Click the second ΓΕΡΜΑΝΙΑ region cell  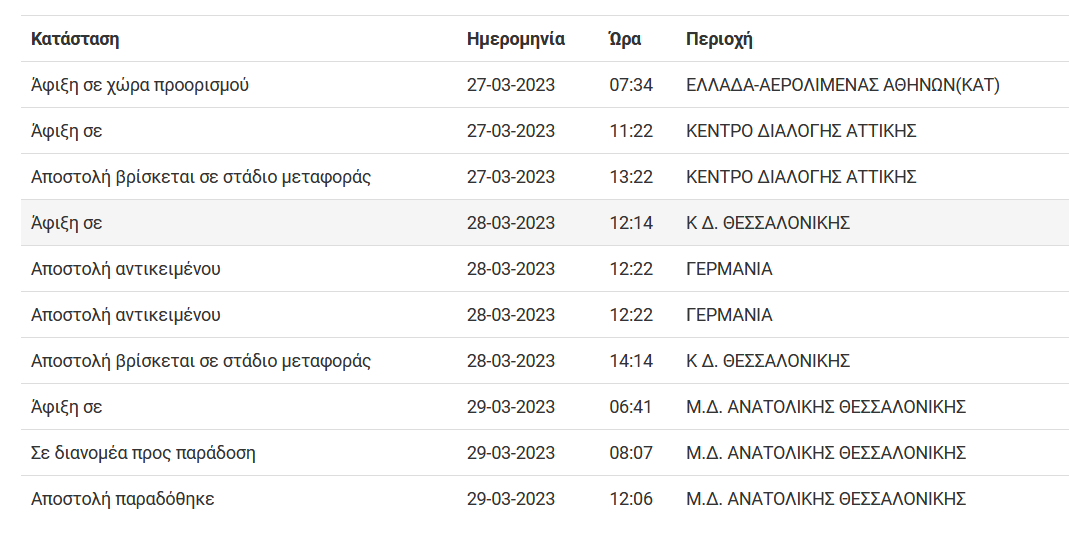click(729, 315)
